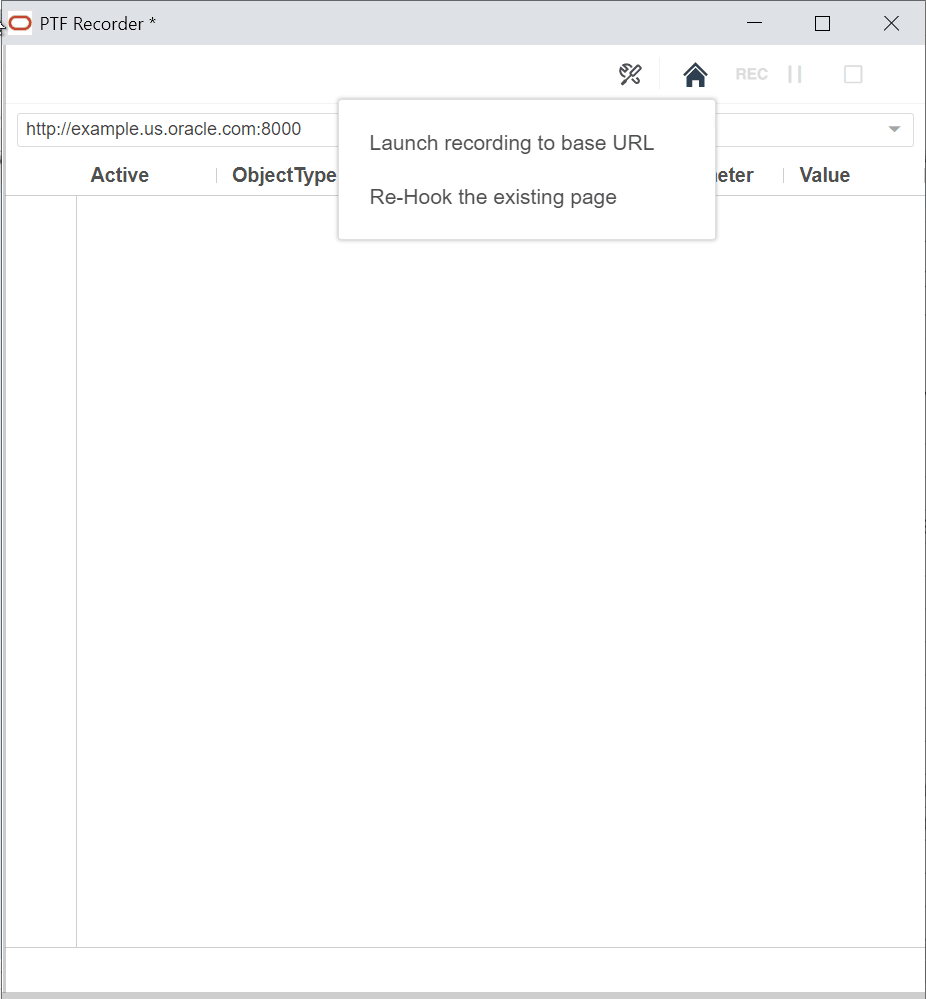Stop recording with the square stop icon
The image size is (926, 999).
853,73
